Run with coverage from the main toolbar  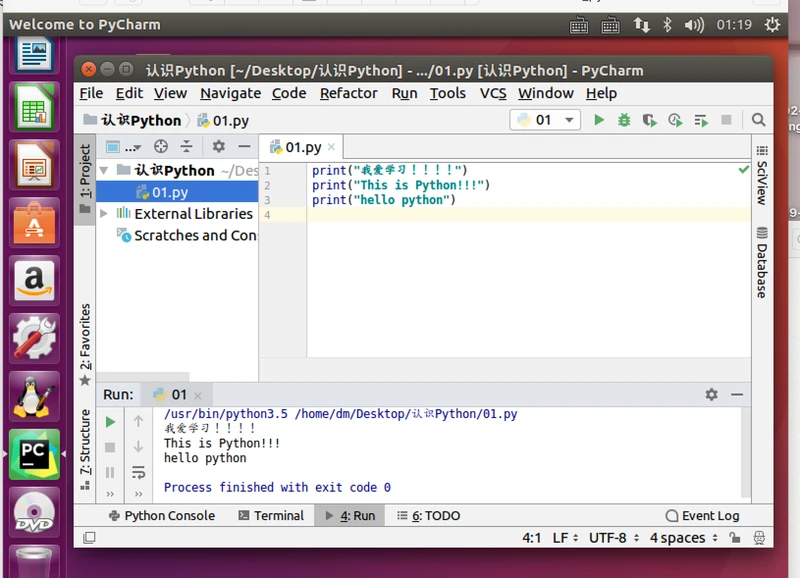tap(649, 120)
